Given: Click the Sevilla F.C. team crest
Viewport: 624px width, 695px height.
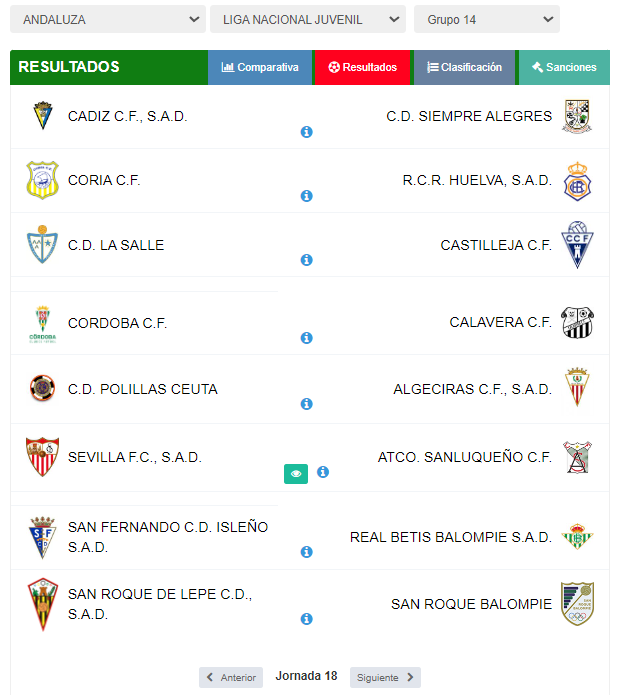Looking at the screenshot, I should (42, 457).
